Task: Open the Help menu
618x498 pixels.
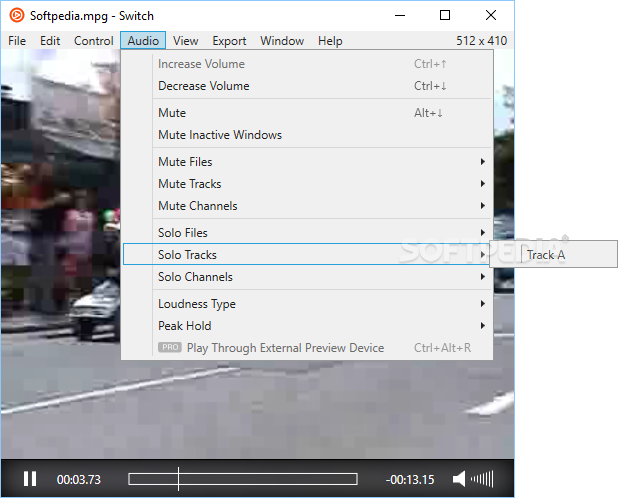Action: [x=330, y=41]
